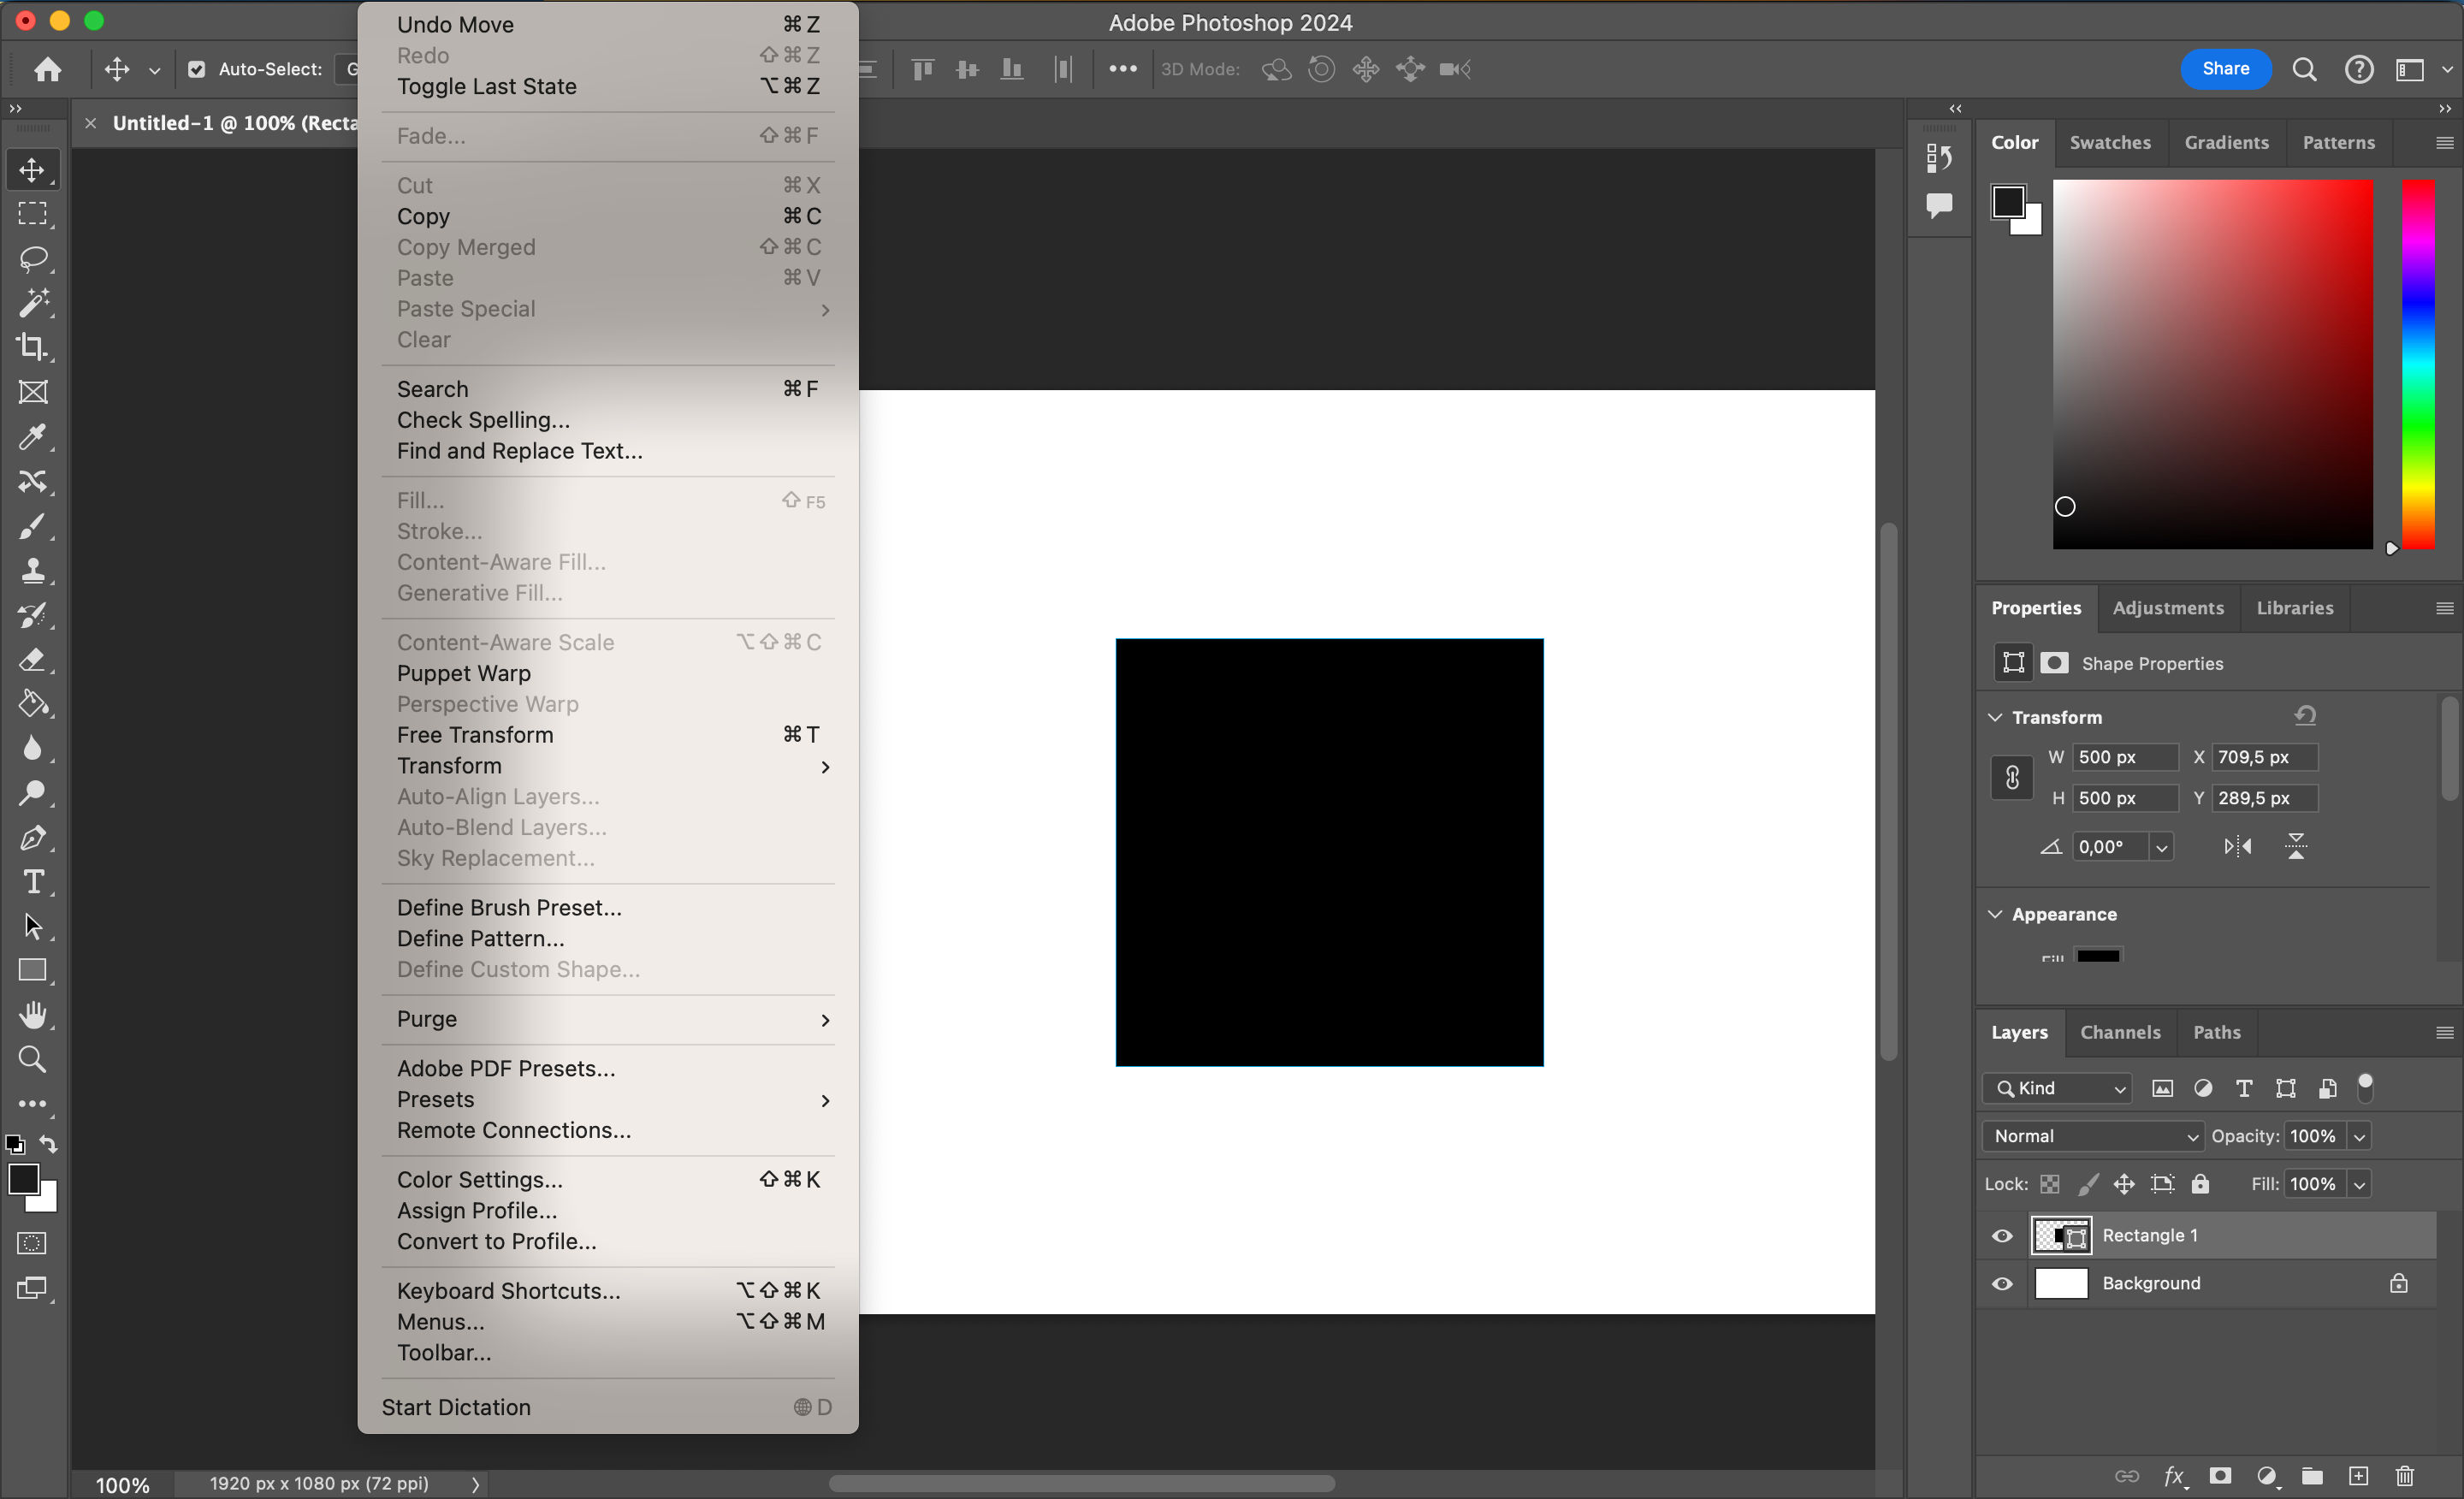The image size is (2464, 1499).
Task: Select the Lasso tool
Action: click(33, 259)
